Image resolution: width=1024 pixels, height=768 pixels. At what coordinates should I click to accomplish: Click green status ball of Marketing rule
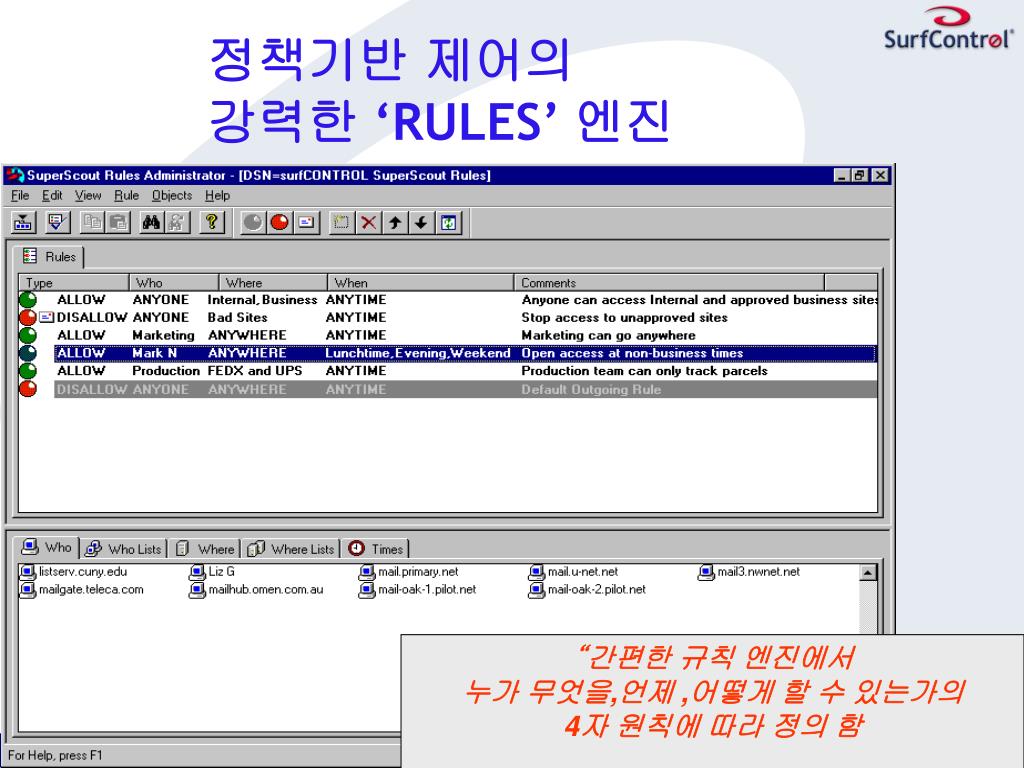27,335
